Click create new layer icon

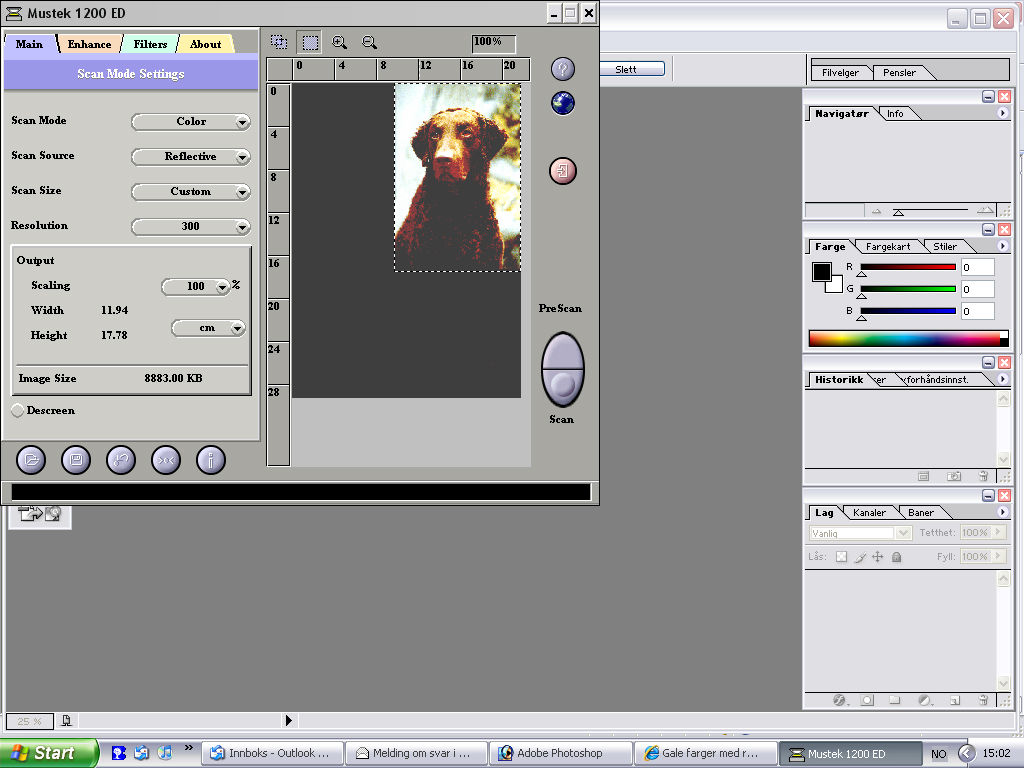coord(955,700)
